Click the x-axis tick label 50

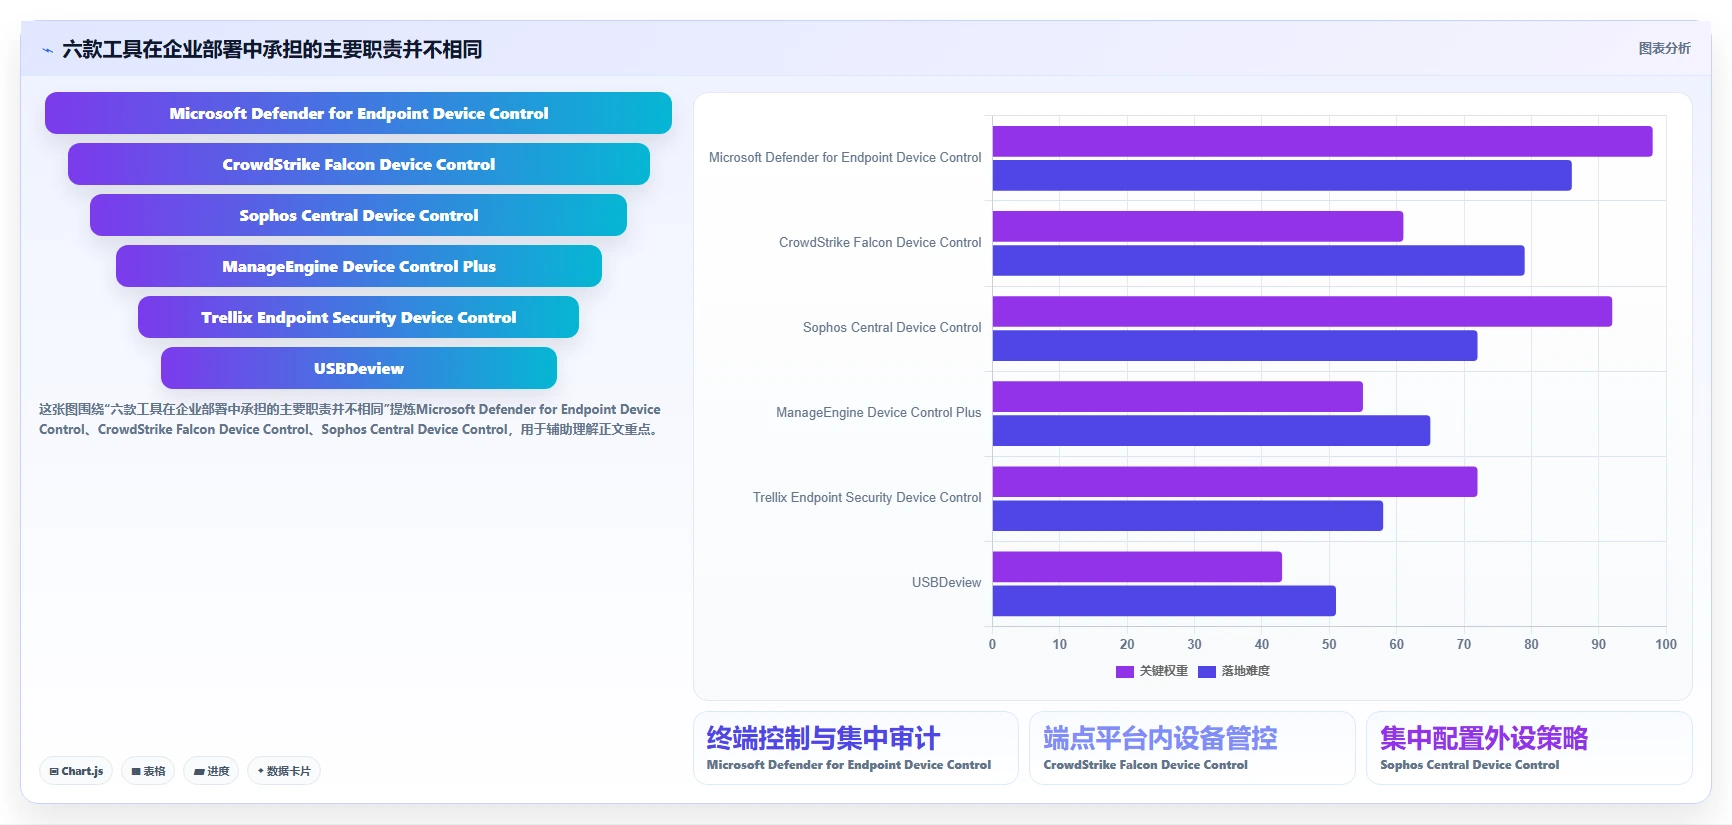coord(1329,645)
